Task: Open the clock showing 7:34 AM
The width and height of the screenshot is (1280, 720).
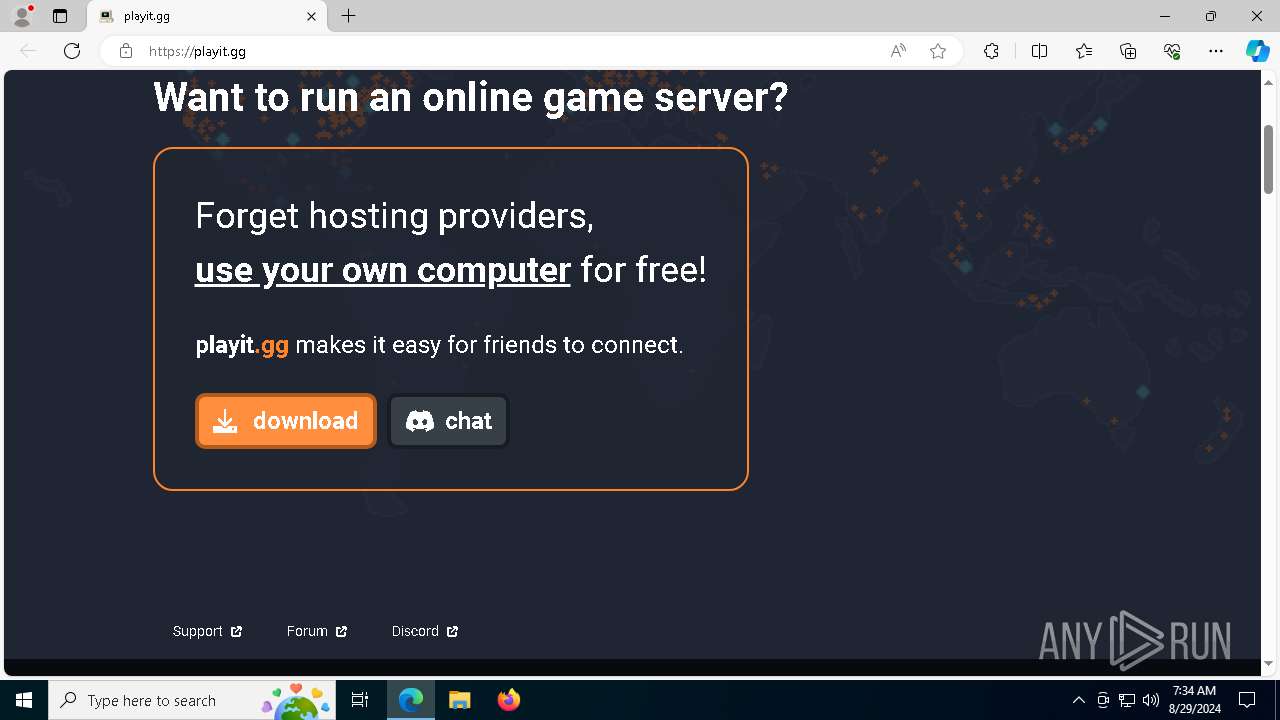Action: pyautogui.click(x=1194, y=700)
